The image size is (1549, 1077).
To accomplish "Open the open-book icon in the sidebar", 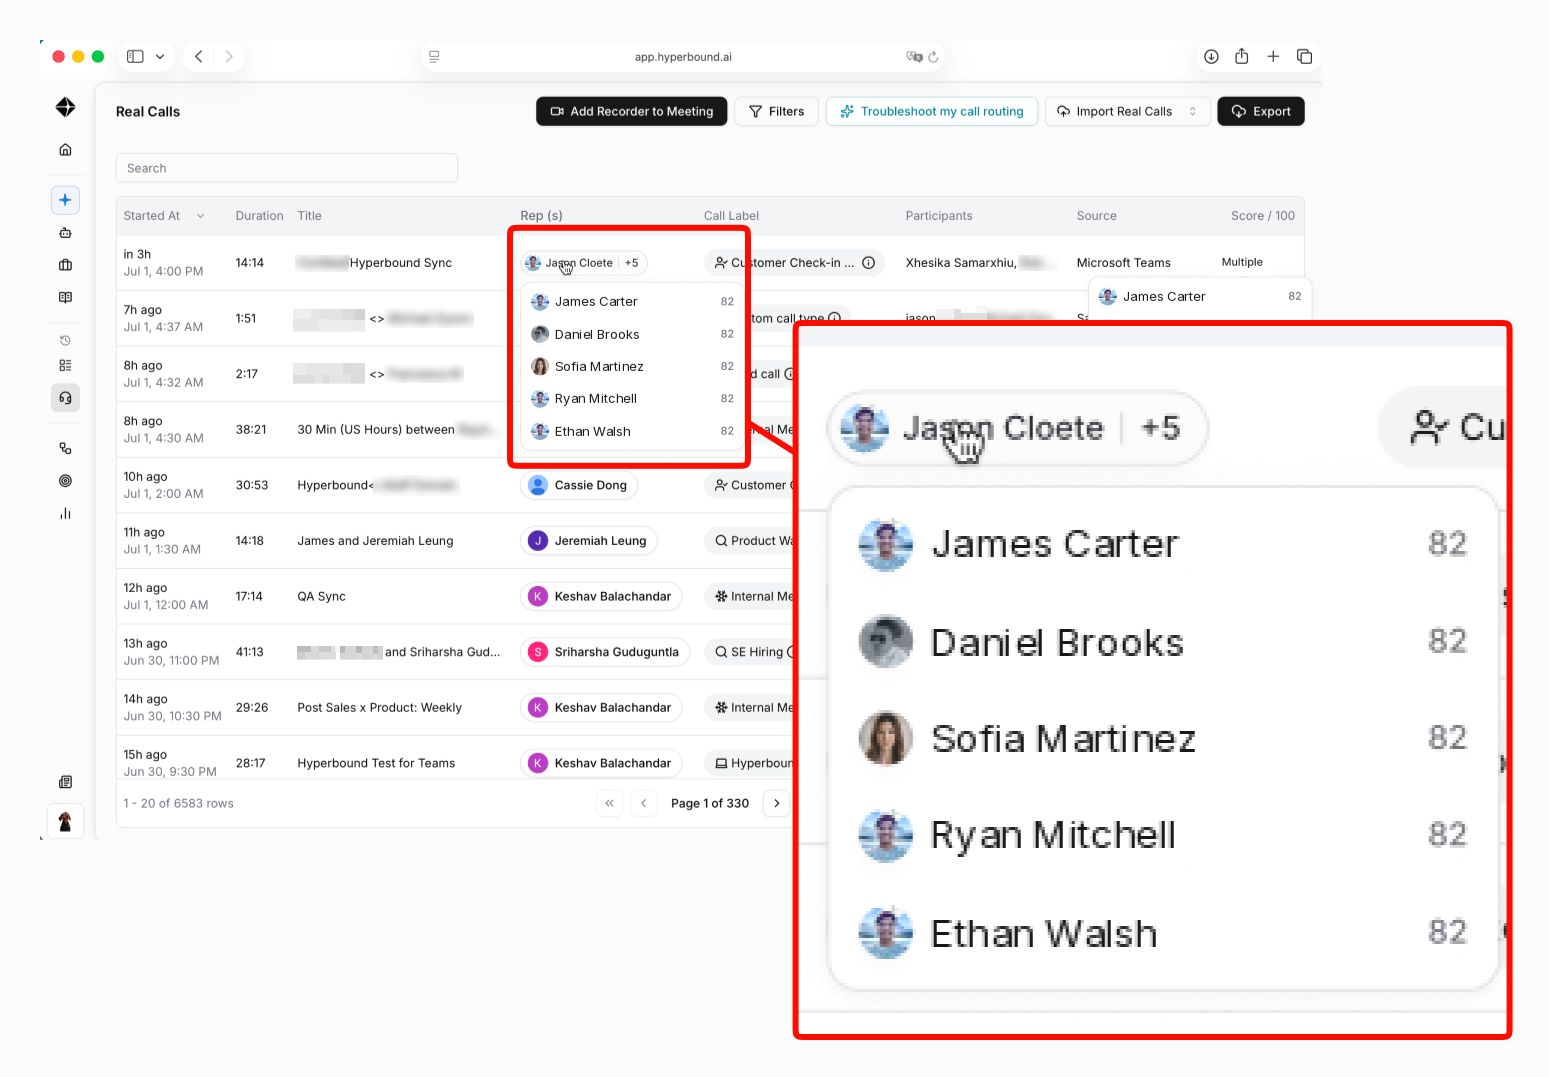I will 65,297.
